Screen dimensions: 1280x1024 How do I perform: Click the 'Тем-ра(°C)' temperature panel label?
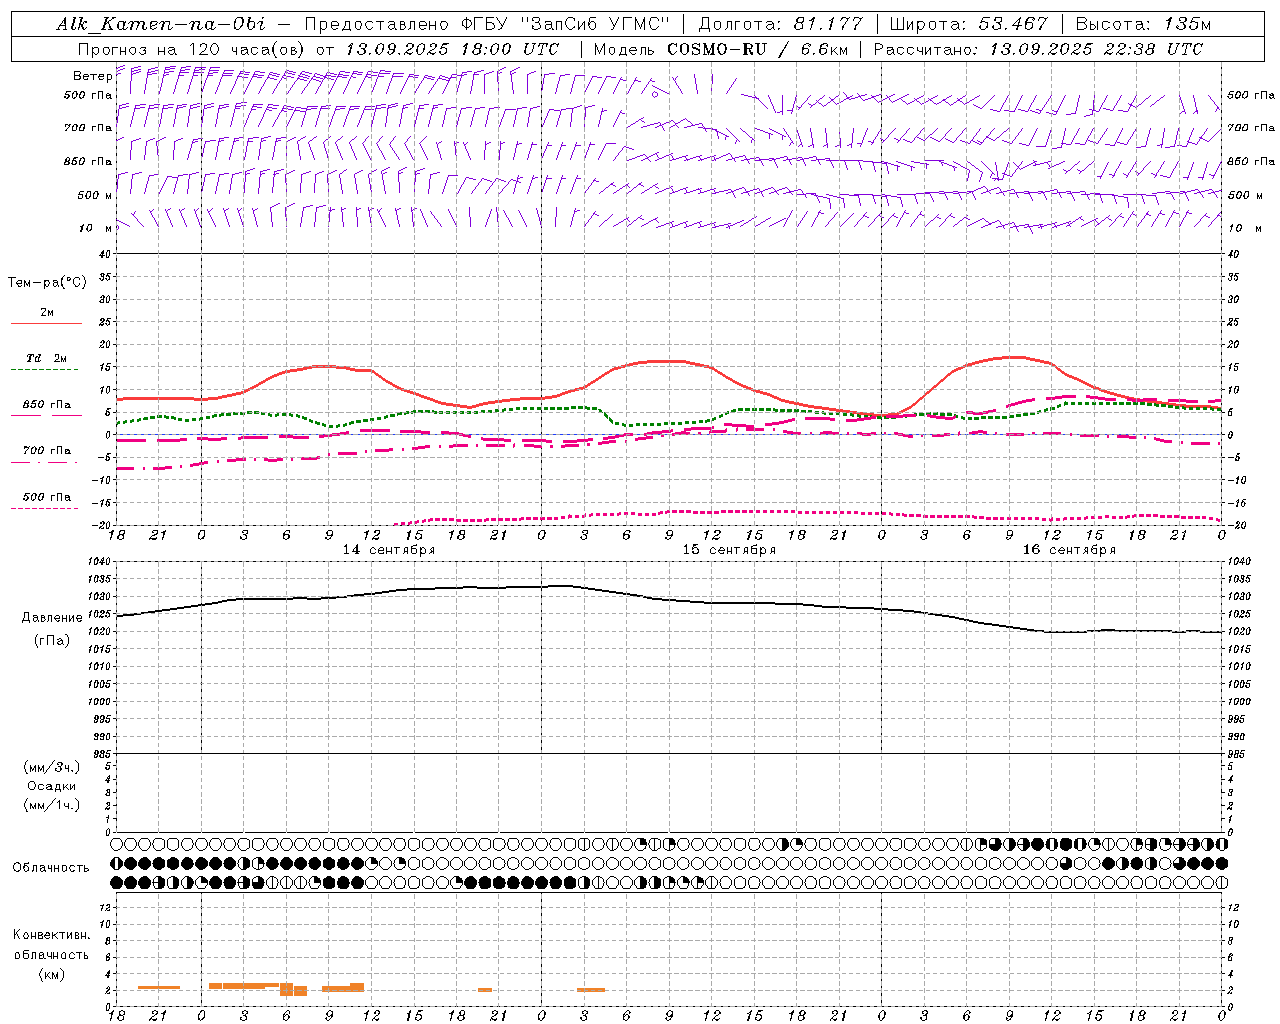coord(47,283)
